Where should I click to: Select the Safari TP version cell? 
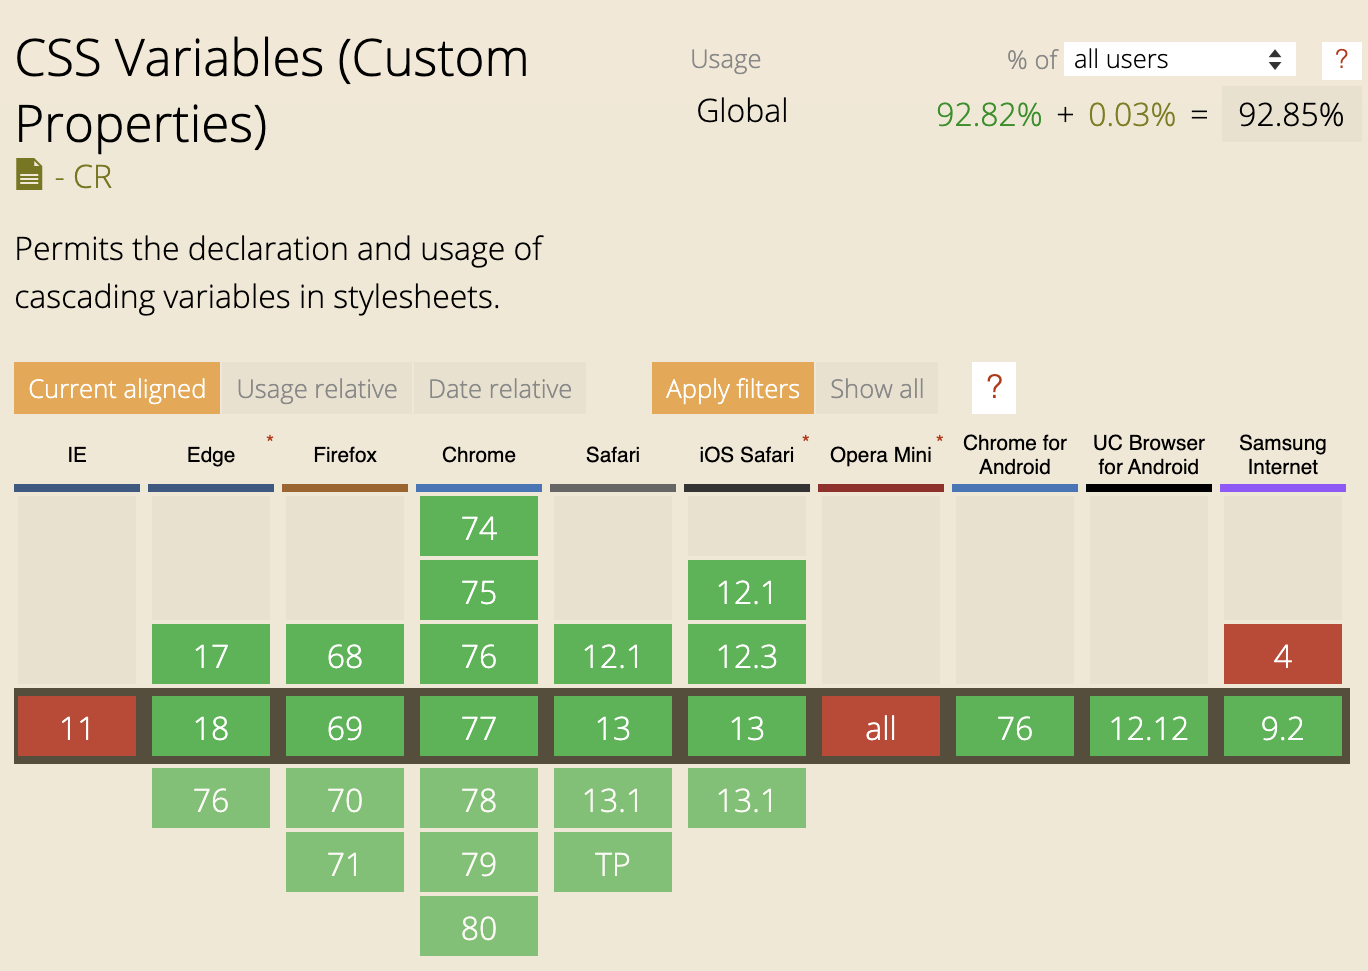(x=612, y=863)
